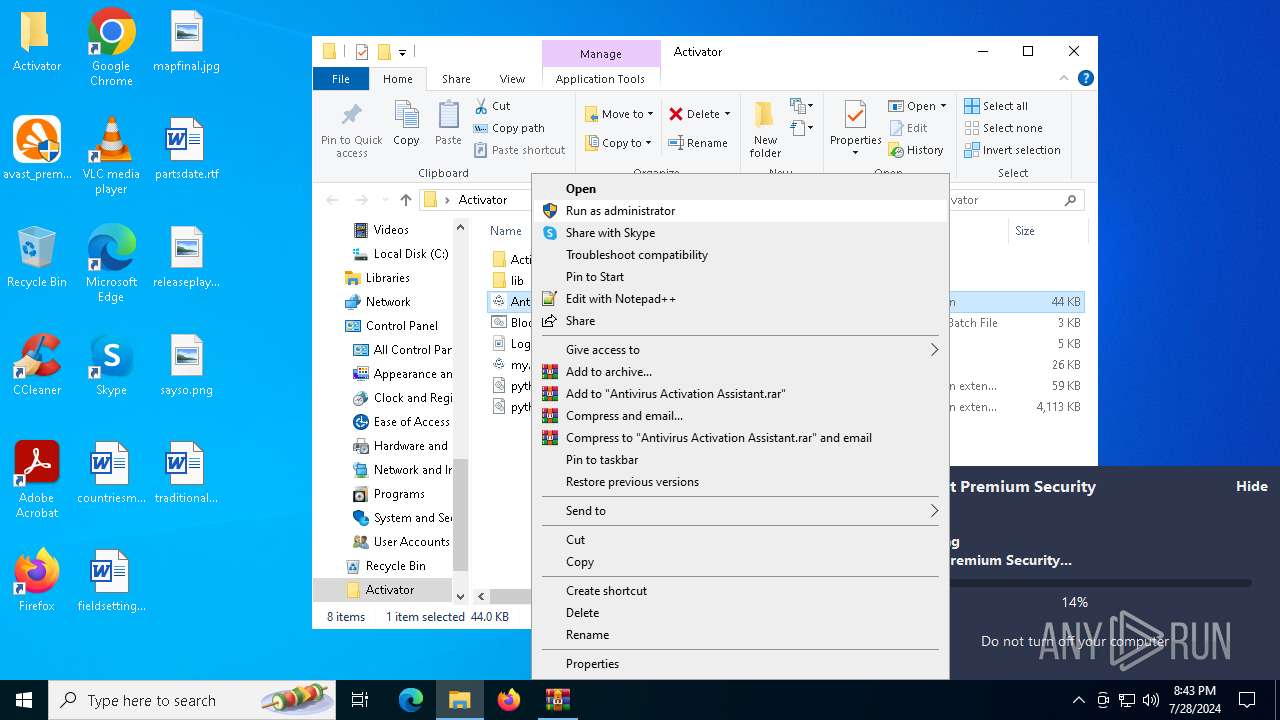Open CCleaner desktop shortcut
The width and height of the screenshot is (1280, 720).
click(37, 365)
